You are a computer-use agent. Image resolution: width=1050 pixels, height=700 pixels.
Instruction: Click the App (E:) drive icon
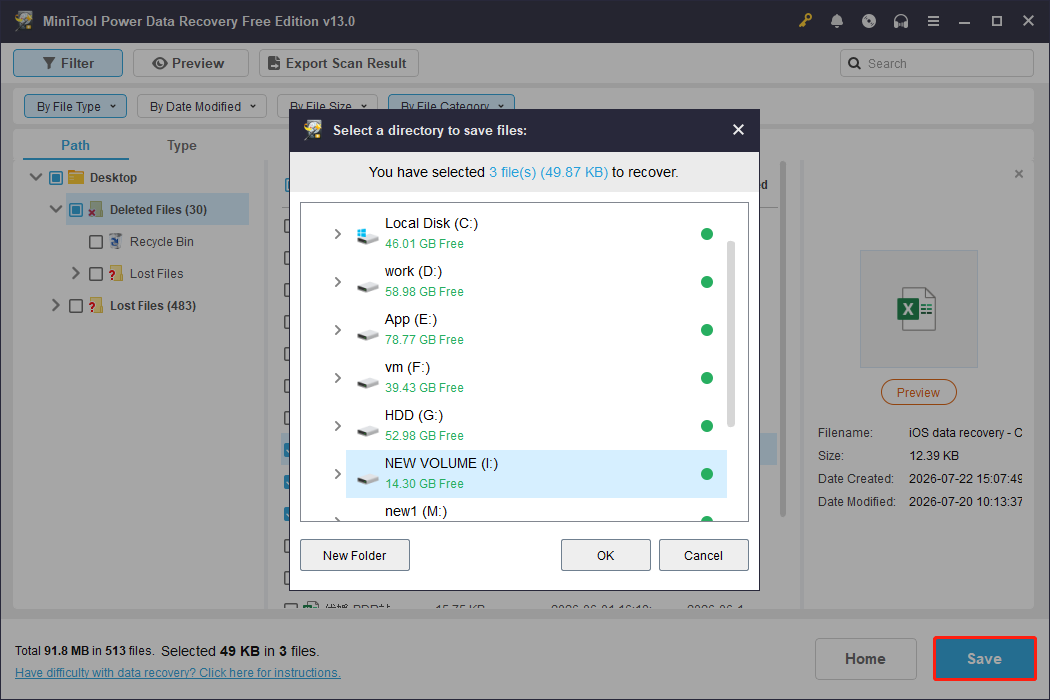(x=367, y=335)
